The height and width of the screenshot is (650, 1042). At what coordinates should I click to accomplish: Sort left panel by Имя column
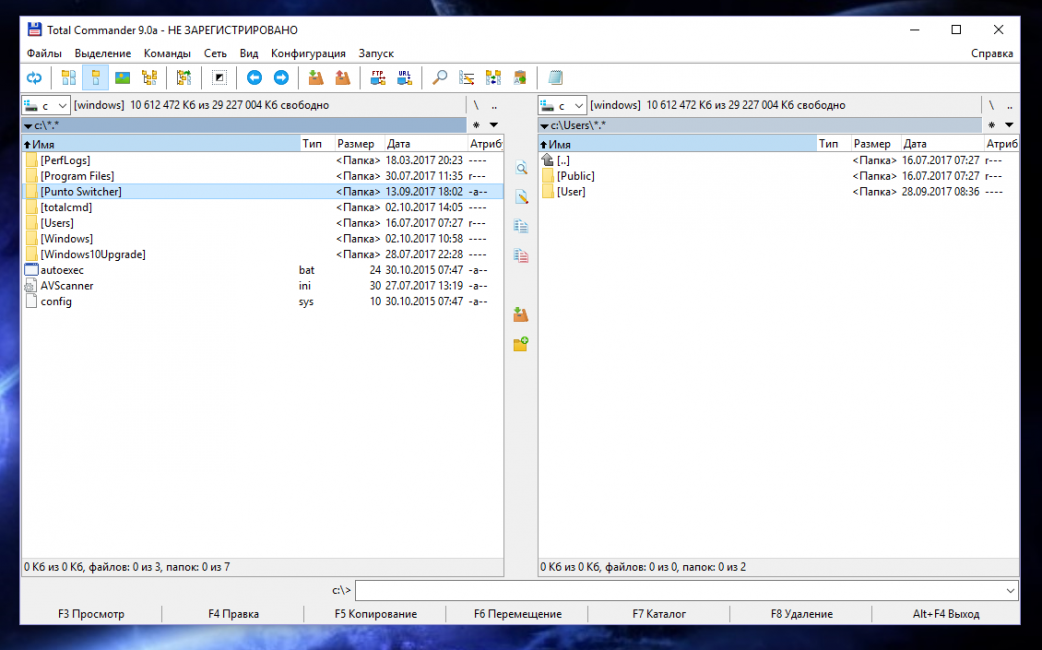coord(161,144)
